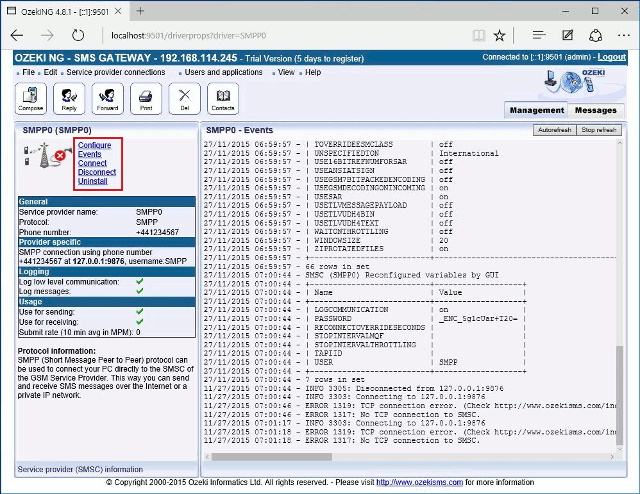This screenshot has height=494, width=640.
Task: Open the View menu
Action: pyautogui.click(x=286, y=72)
